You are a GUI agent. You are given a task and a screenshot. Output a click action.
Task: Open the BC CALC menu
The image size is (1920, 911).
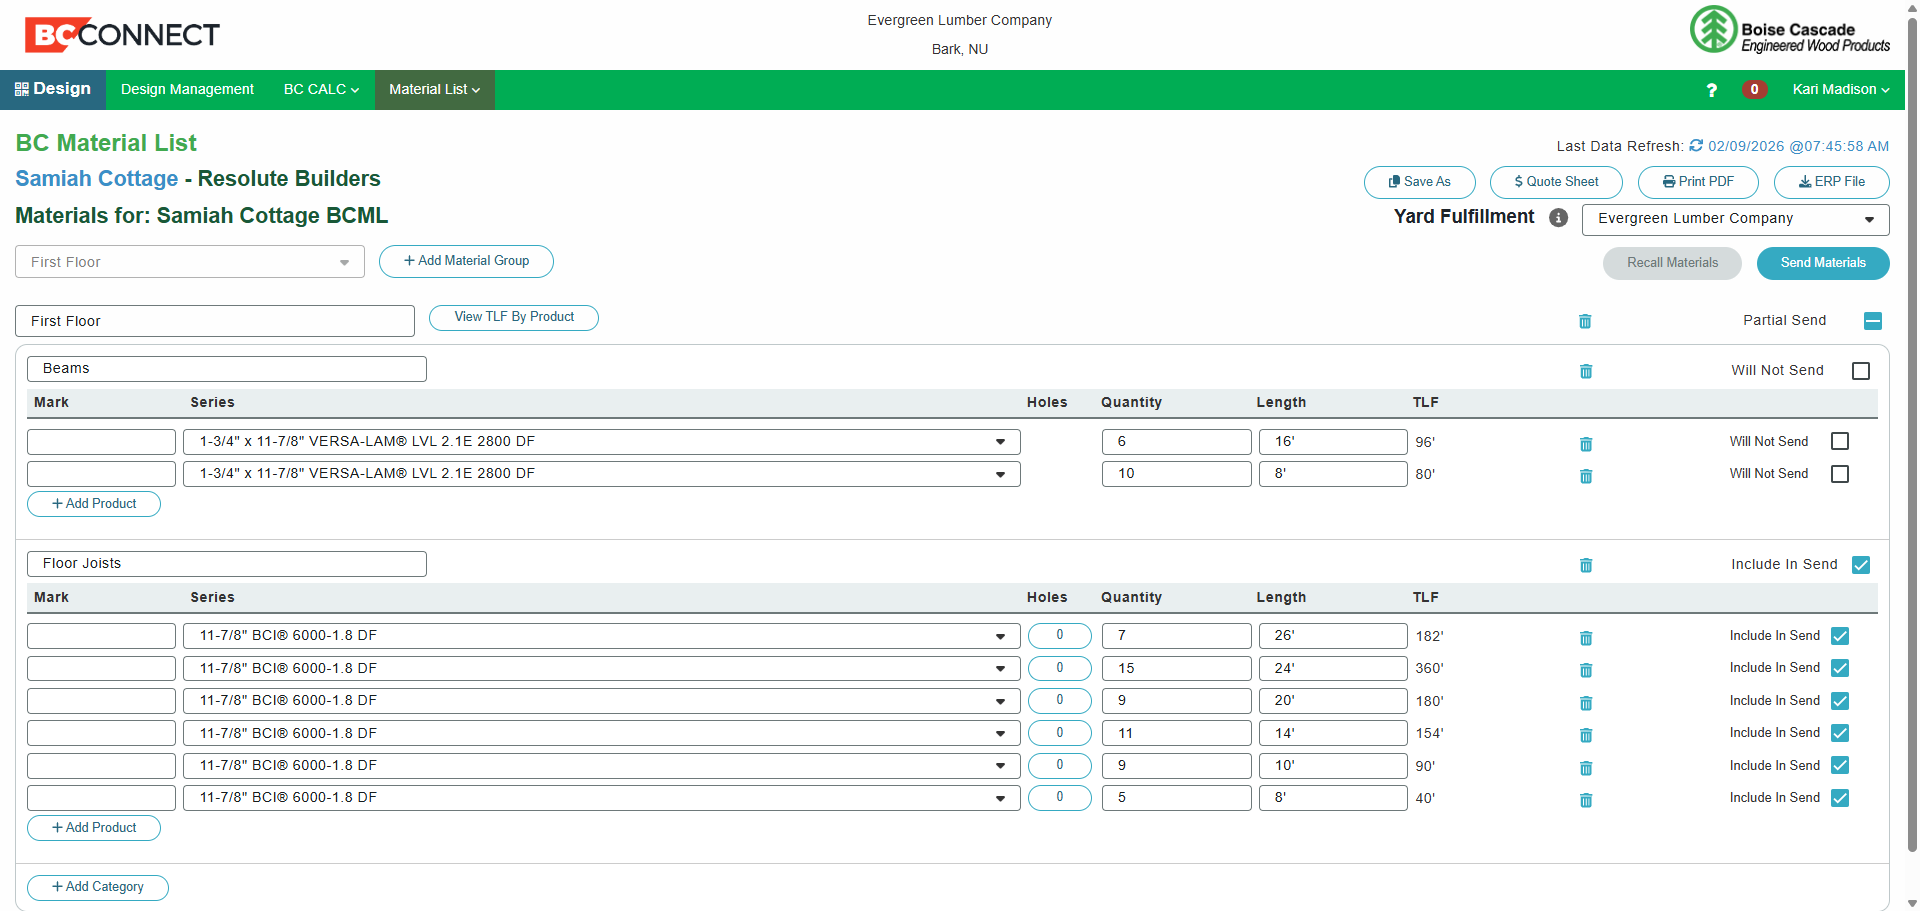(321, 90)
